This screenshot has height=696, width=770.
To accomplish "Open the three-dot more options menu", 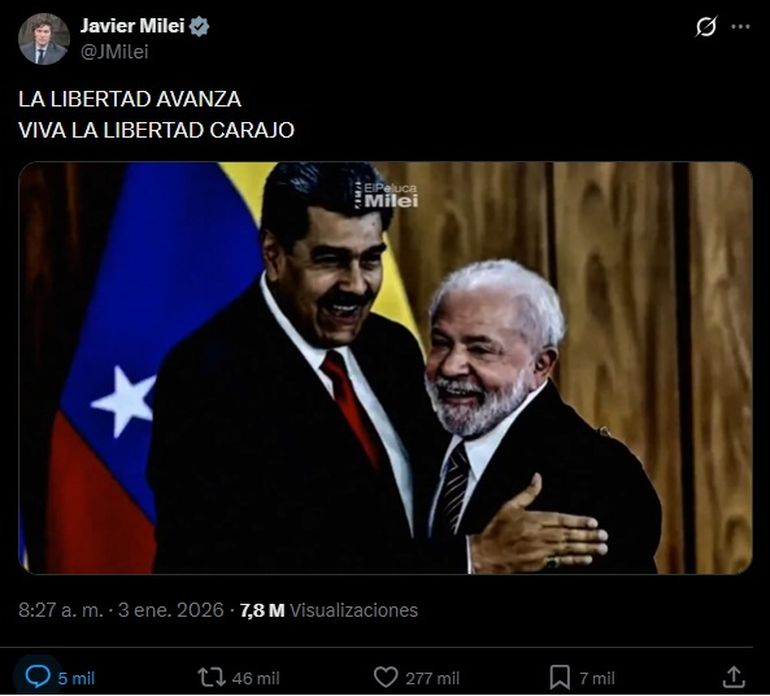I will pos(741,27).
